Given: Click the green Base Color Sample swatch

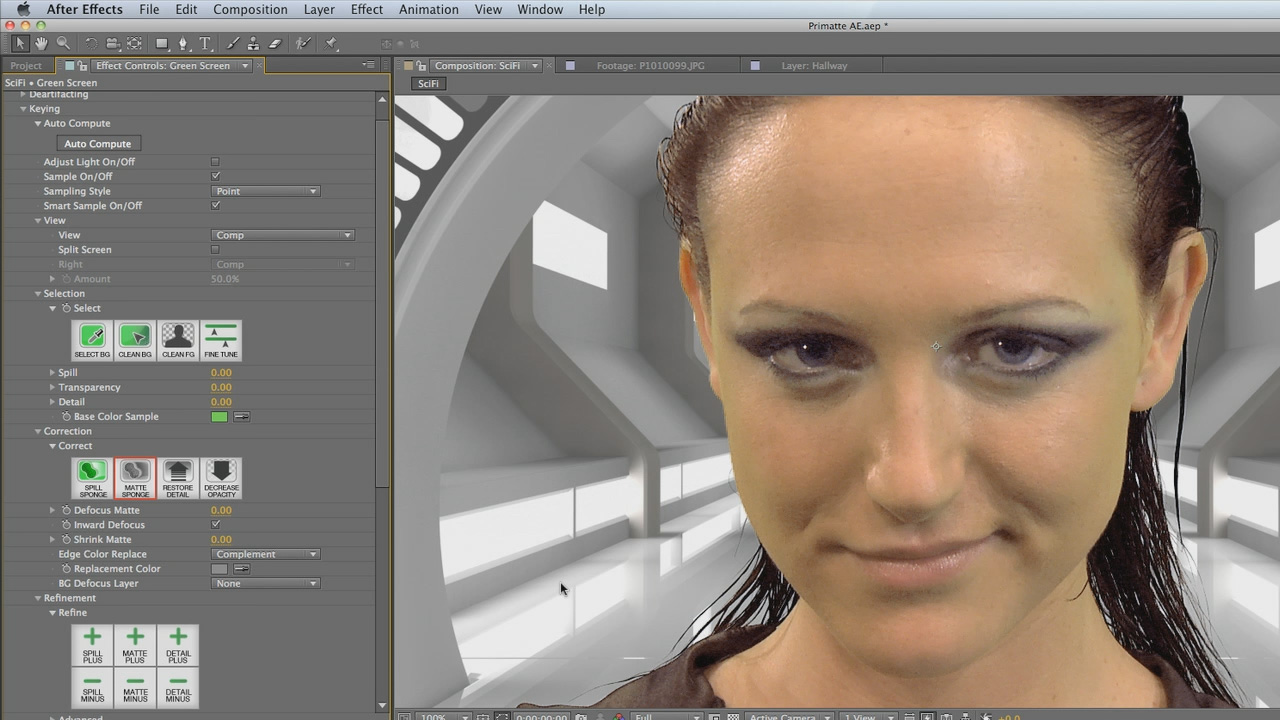Looking at the screenshot, I should [219, 417].
